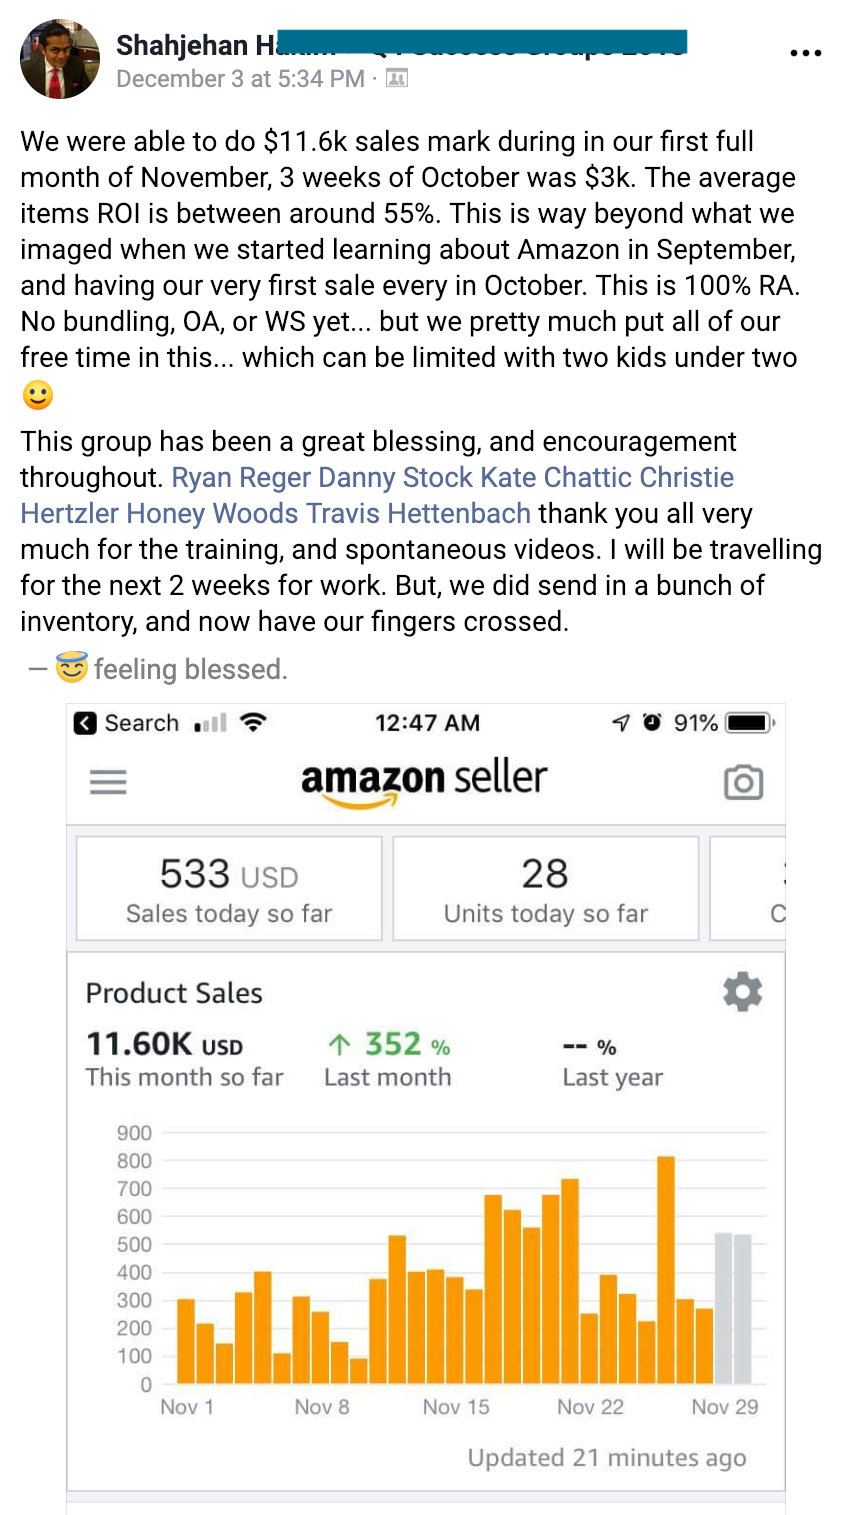
Task: Click the This month so far total
Action: pos(184,1058)
